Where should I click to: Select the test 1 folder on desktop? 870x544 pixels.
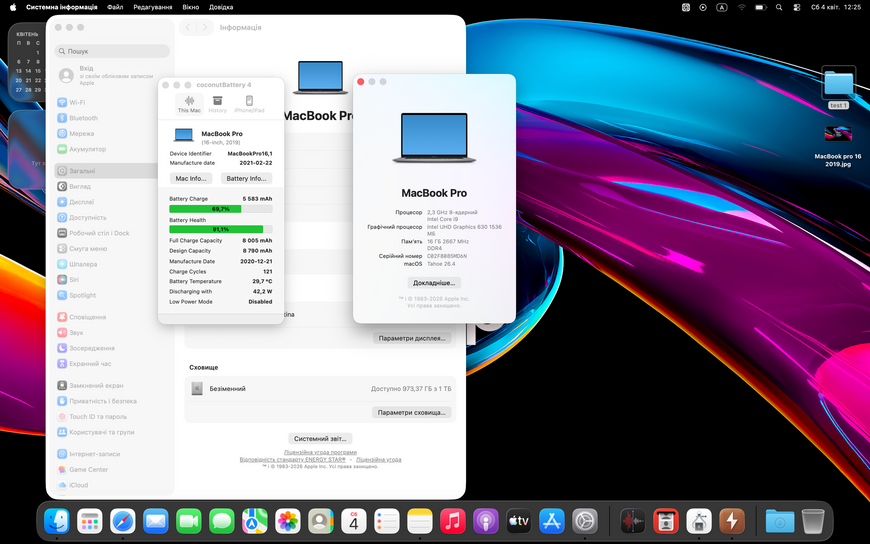(x=838, y=88)
